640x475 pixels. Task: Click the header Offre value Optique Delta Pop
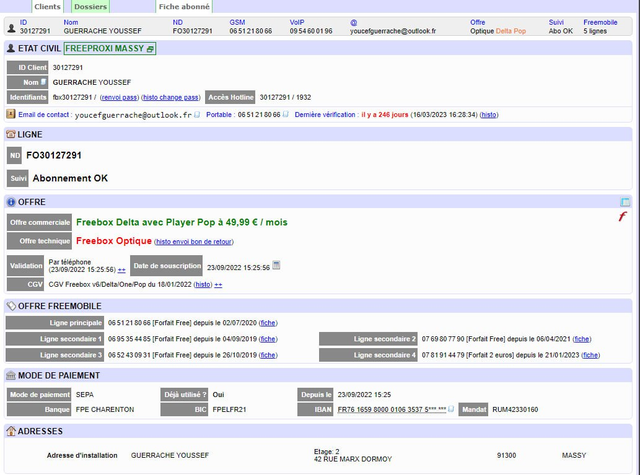click(x=498, y=31)
